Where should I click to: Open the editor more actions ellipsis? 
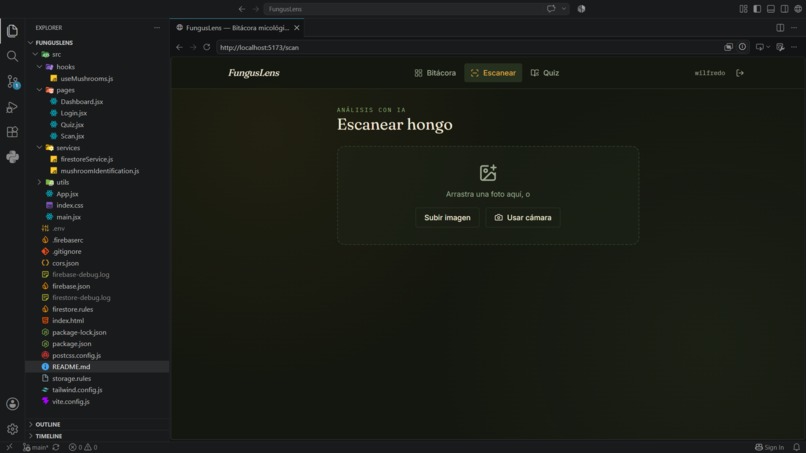tap(794, 28)
